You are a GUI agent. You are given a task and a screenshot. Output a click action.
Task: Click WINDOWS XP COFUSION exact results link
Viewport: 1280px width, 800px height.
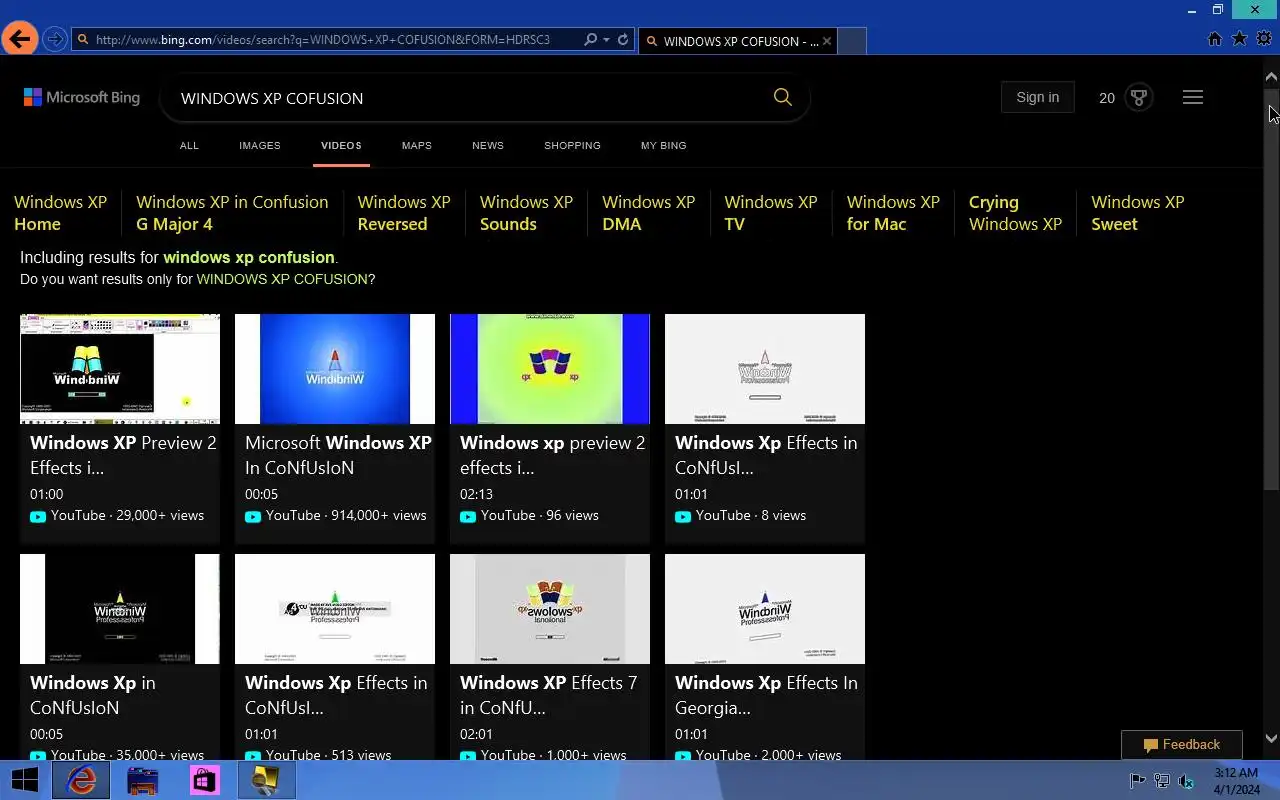coord(282,279)
